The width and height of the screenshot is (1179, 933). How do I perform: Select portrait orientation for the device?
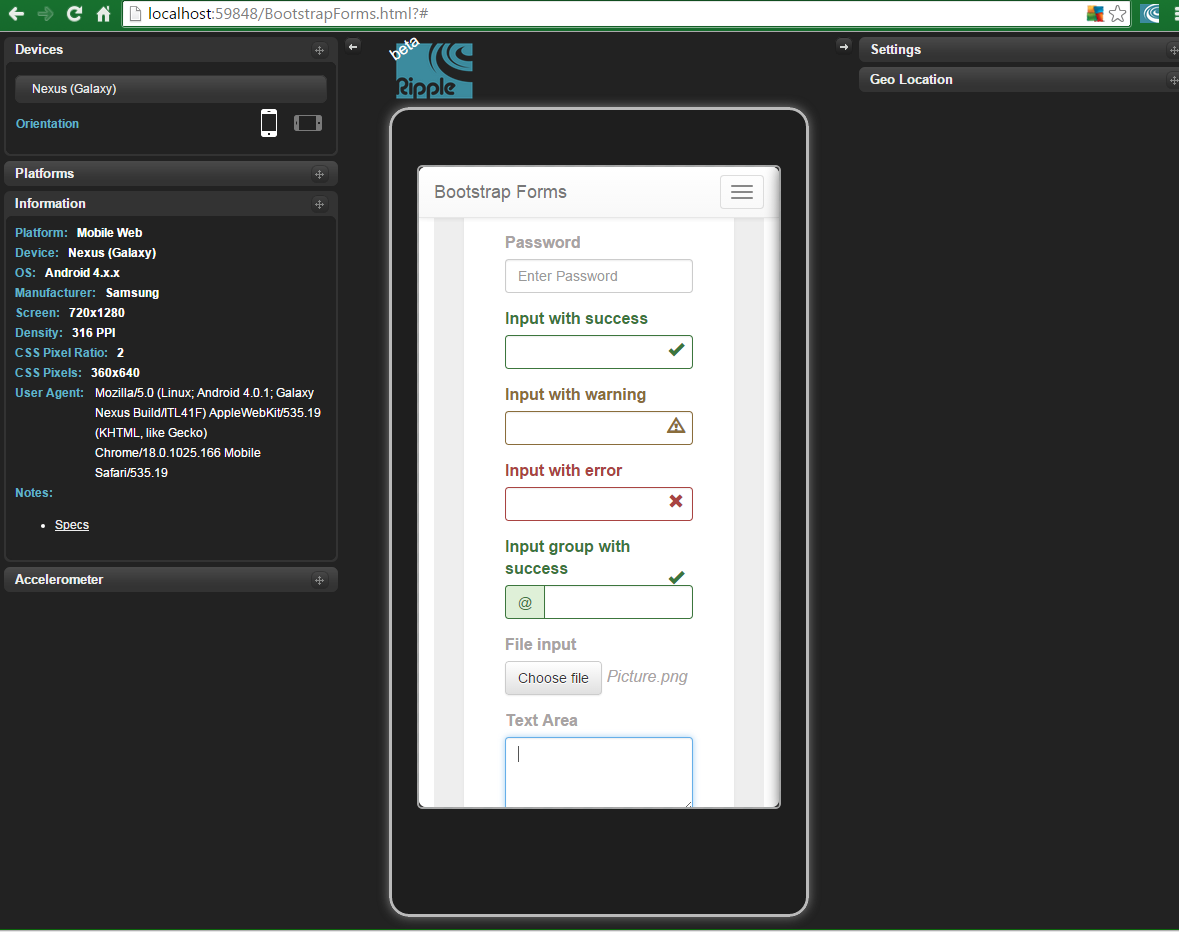click(x=268, y=122)
